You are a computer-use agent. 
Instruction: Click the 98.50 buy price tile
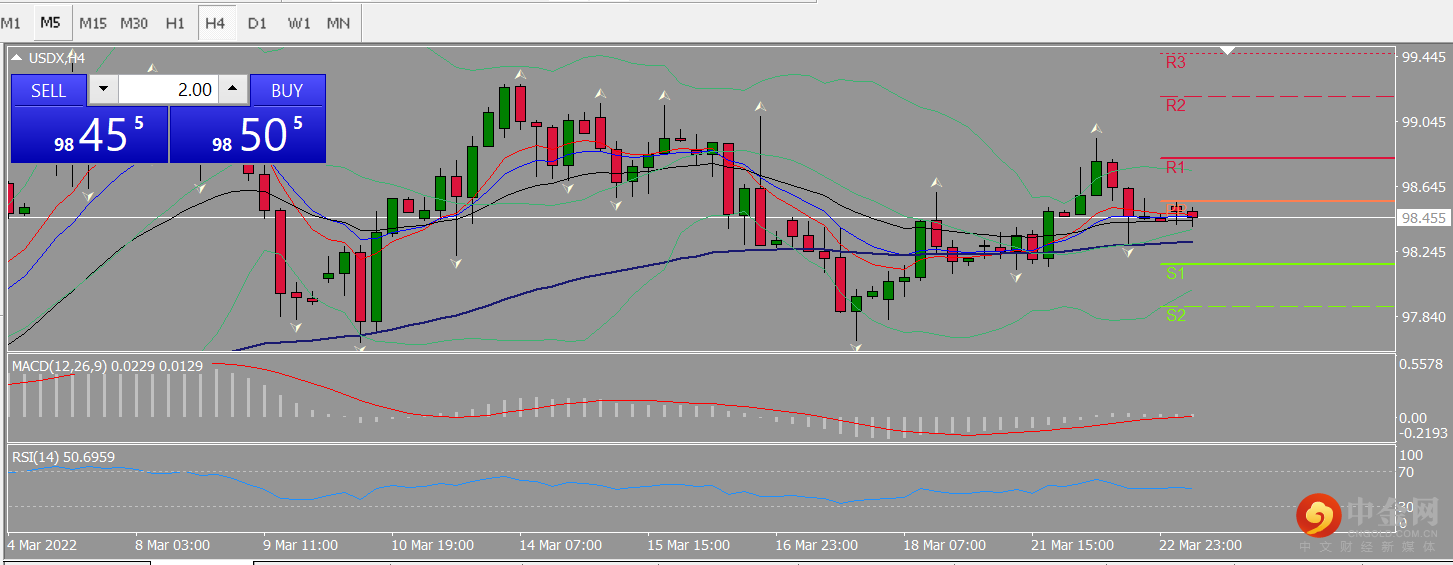coord(248,135)
